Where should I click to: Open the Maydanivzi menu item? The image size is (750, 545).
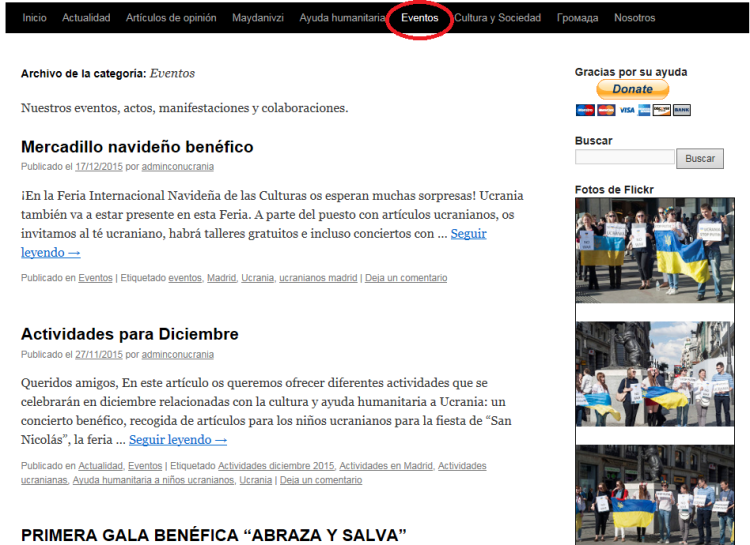tap(258, 18)
